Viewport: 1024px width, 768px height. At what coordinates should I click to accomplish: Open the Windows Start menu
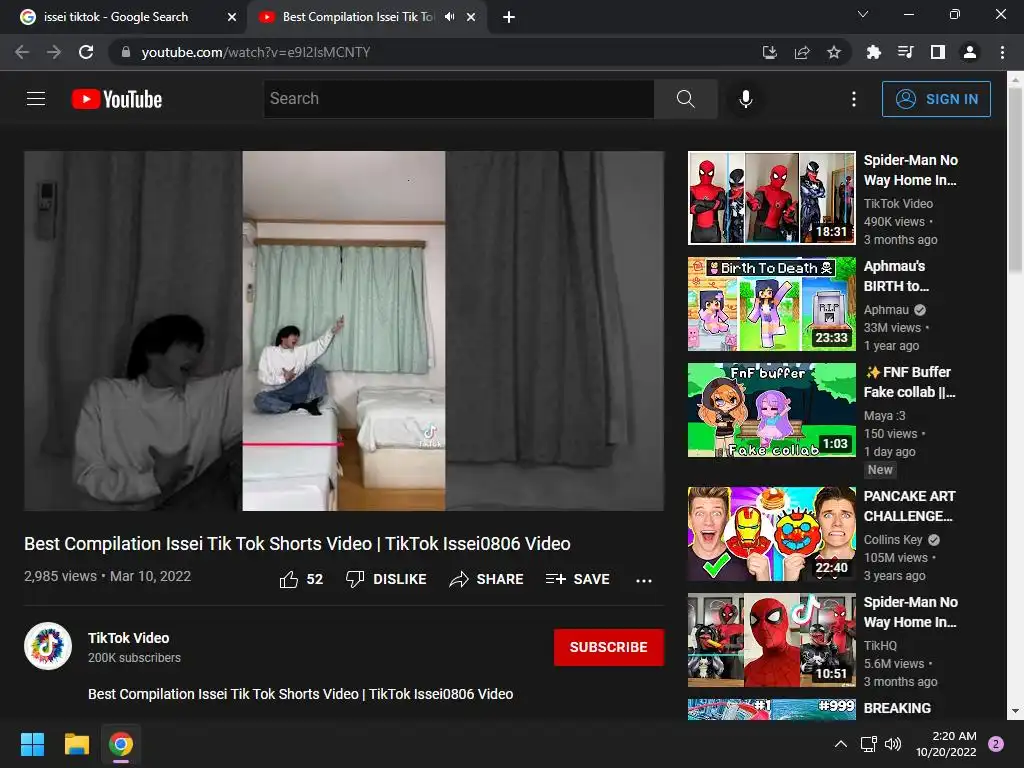(32, 744)
